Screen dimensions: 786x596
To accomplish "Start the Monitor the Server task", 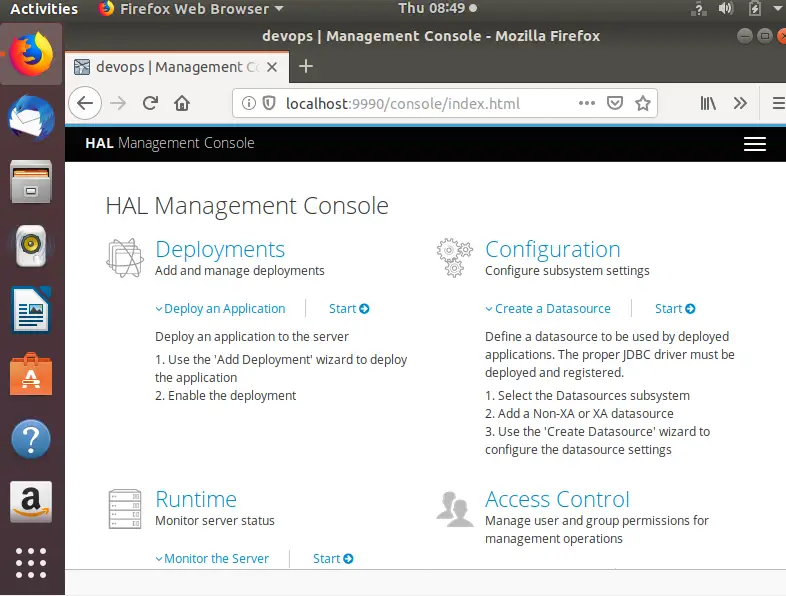I will pos(333,558).
